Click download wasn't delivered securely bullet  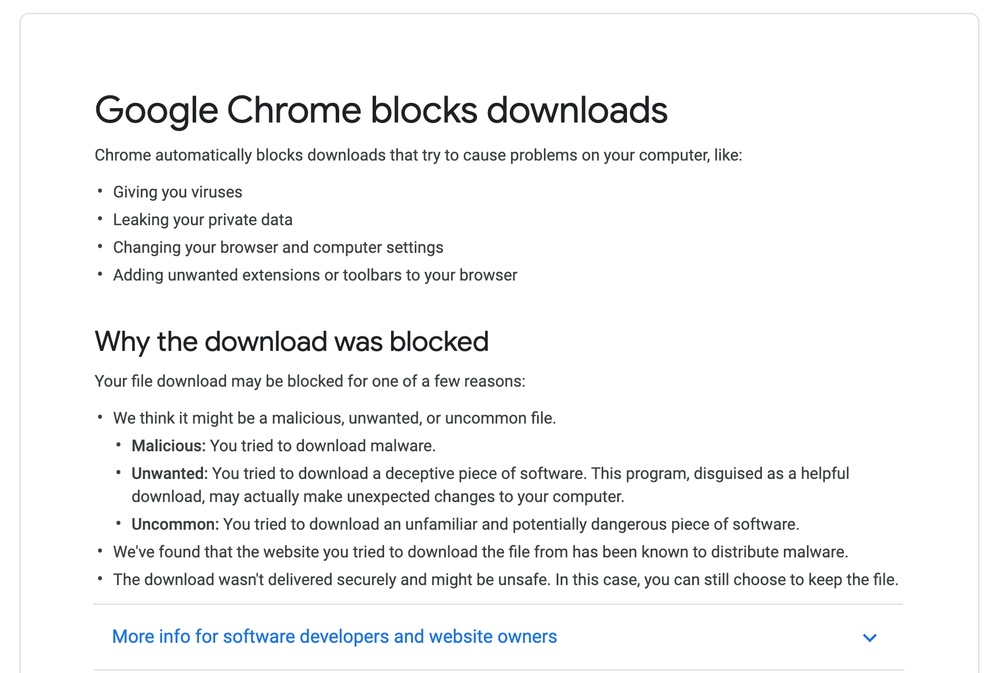506,579
